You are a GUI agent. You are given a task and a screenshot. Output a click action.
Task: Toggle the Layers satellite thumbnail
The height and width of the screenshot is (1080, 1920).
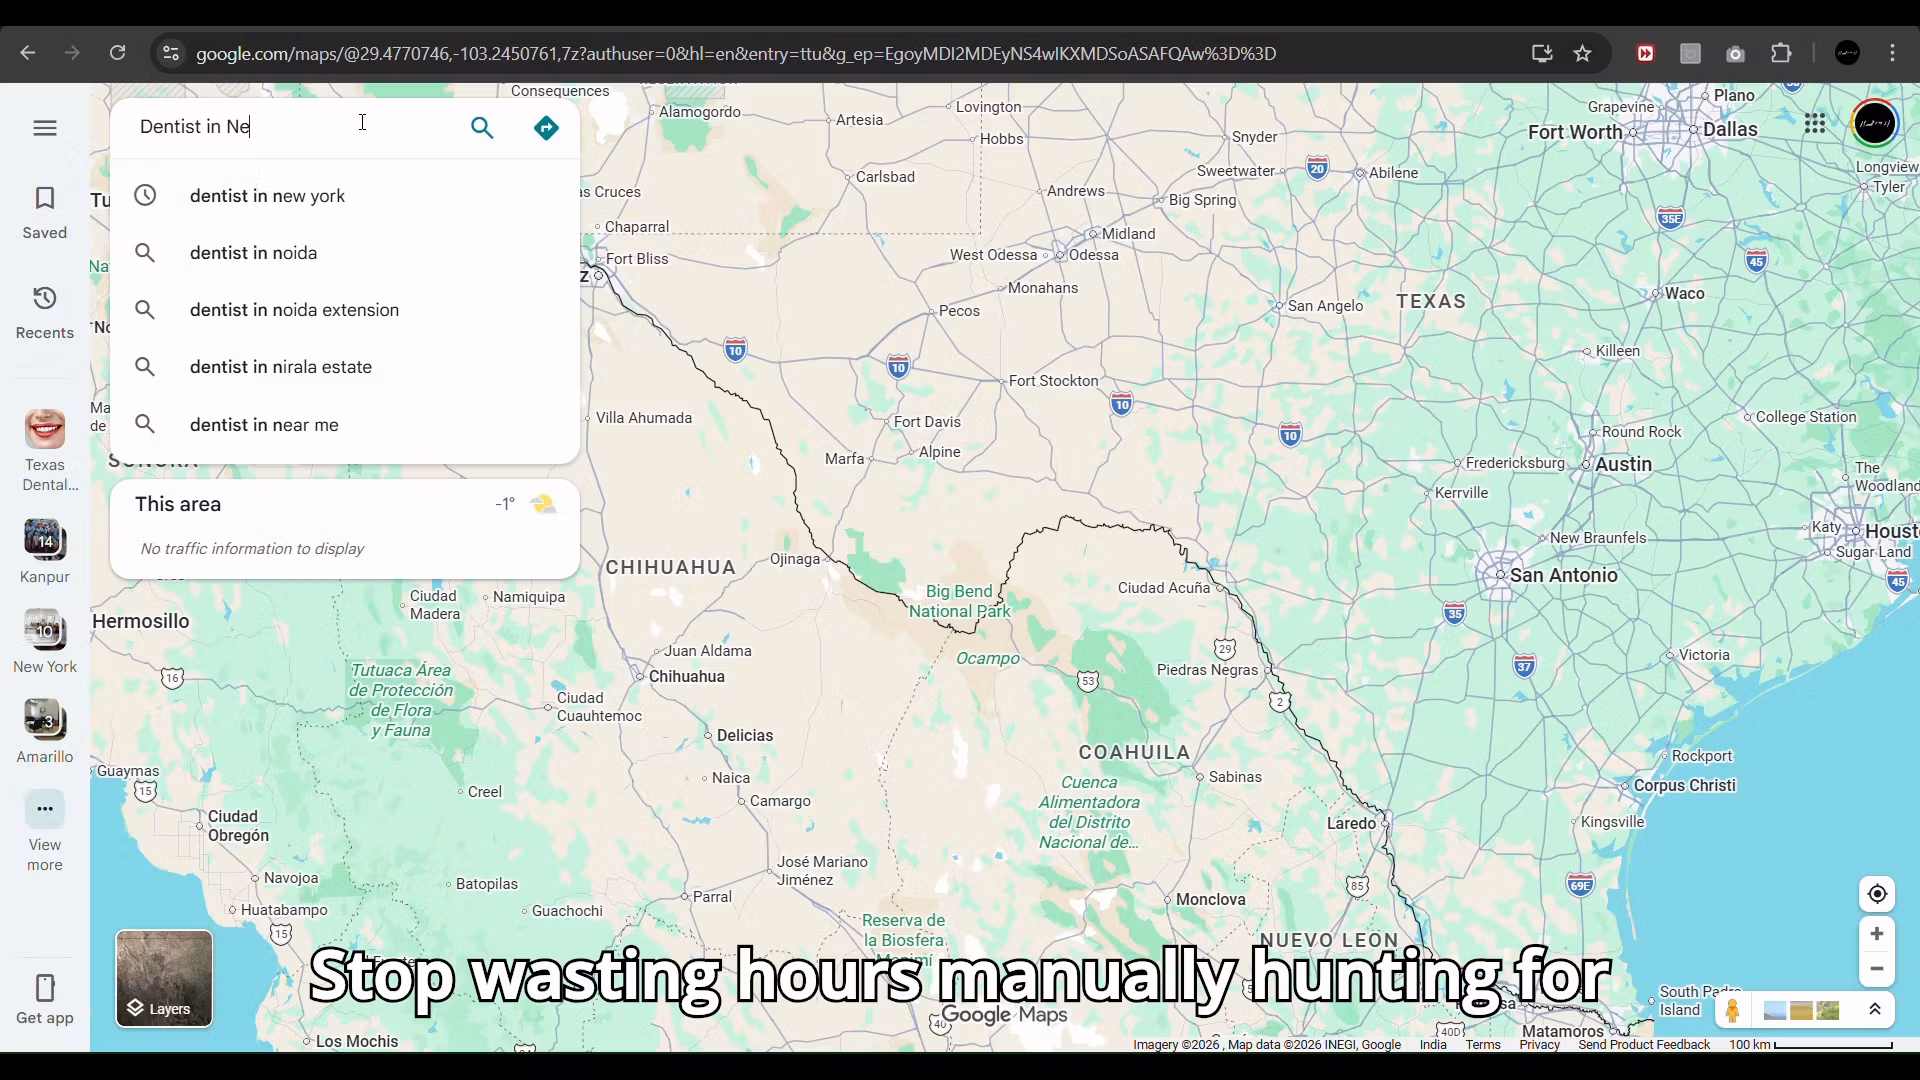click(164, 978)
